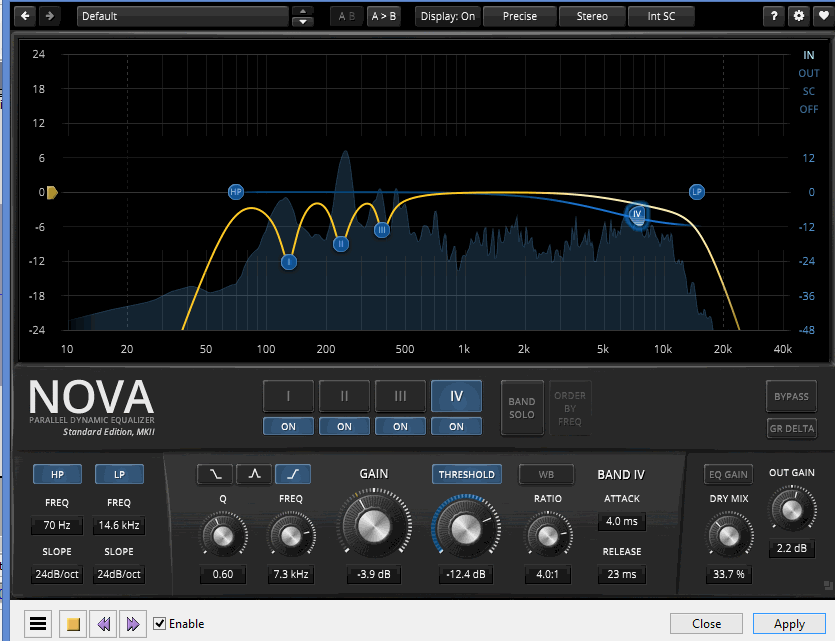Toggle the HP high-pass filter
Viewport: 835px width, 641px height.
pos(57,474)
